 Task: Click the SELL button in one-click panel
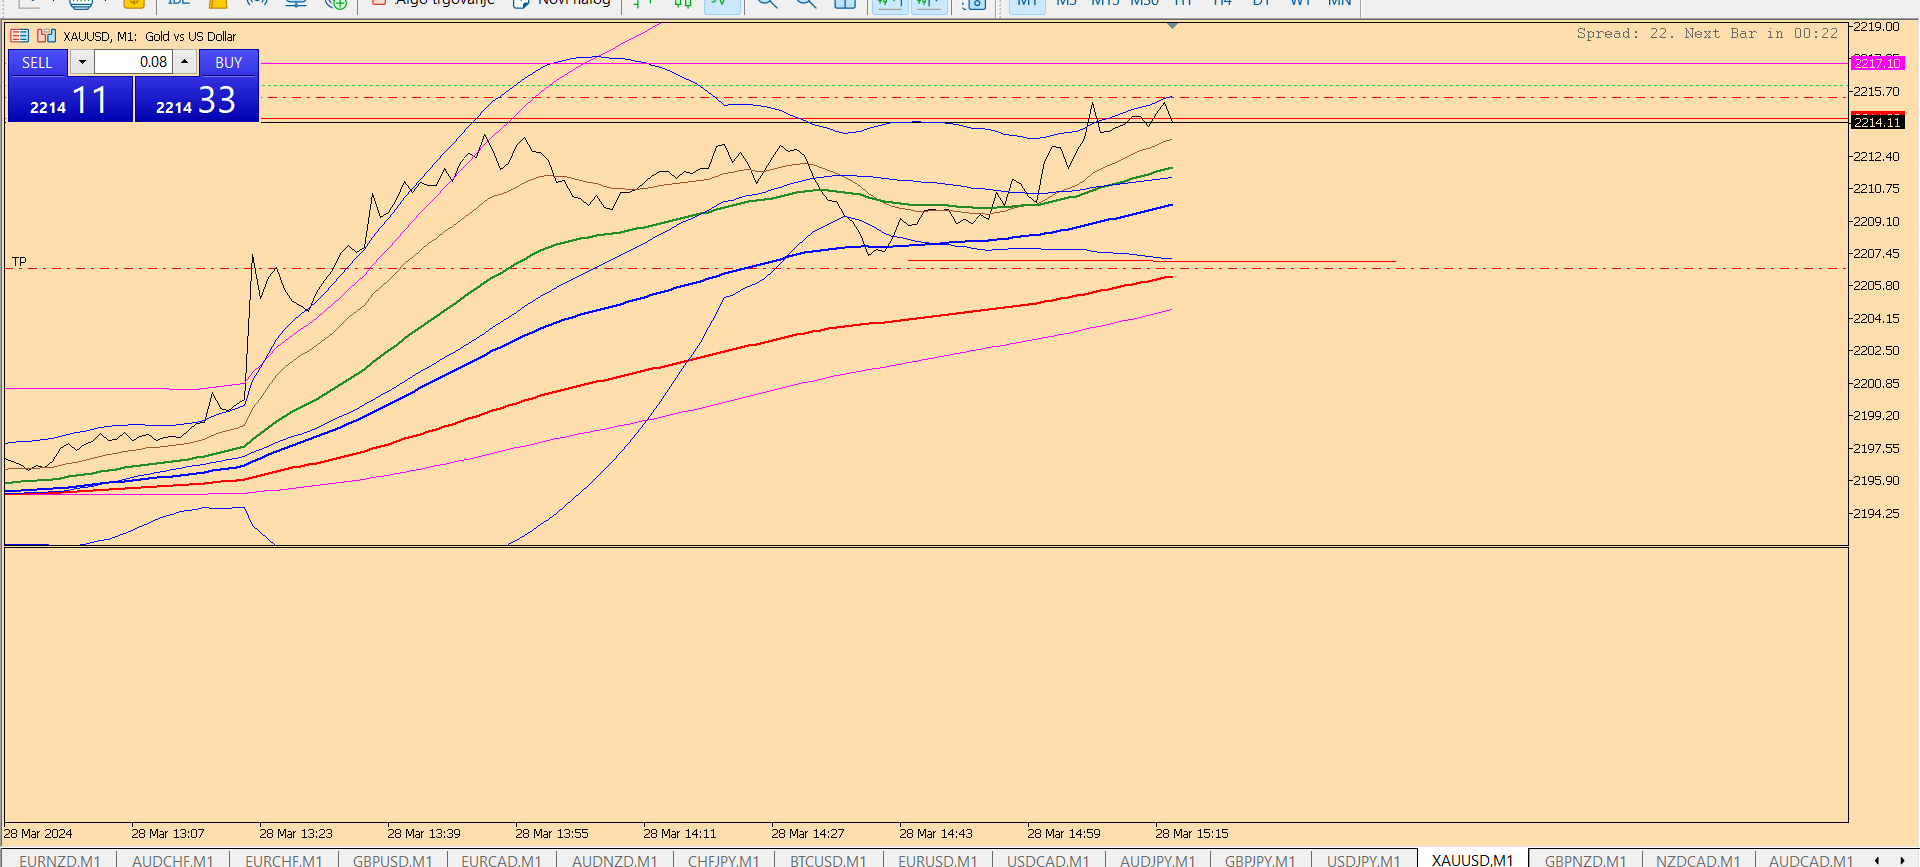click(37, 62)
